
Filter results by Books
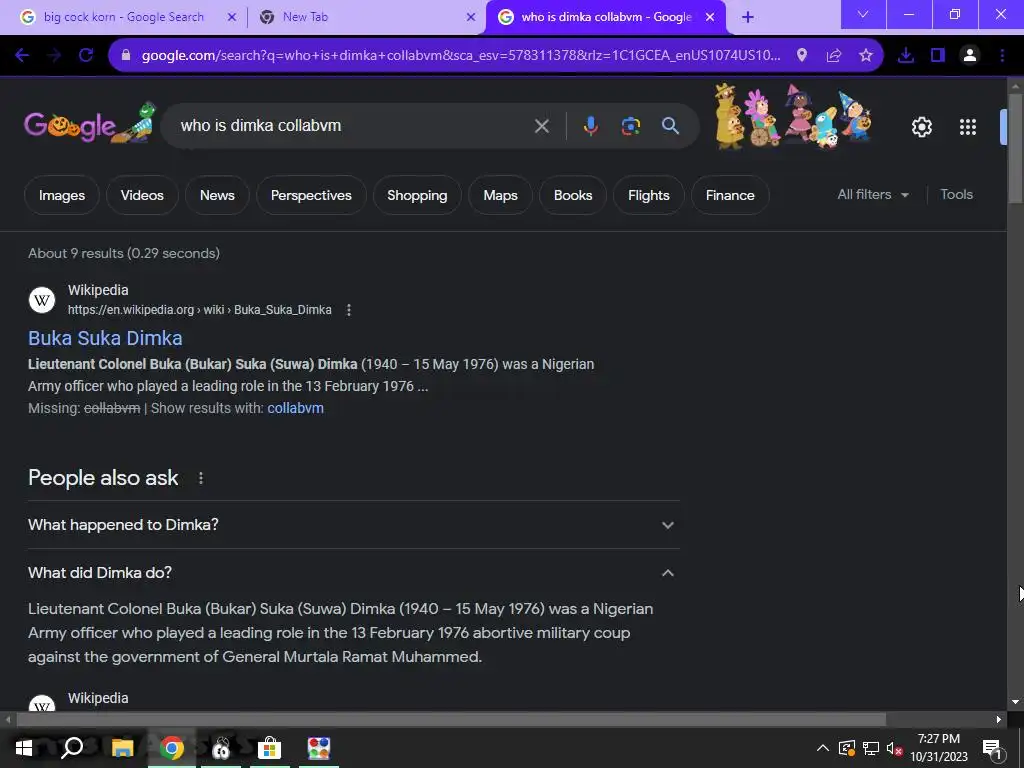573,195
